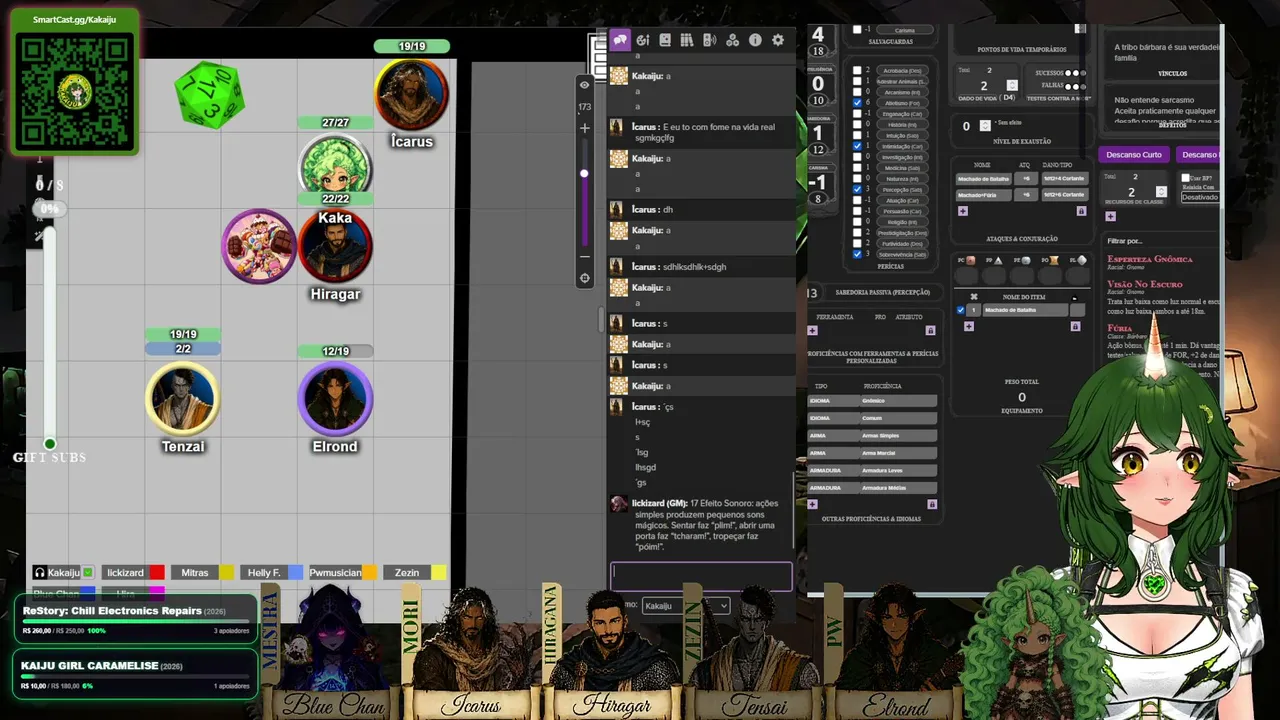
Task: Click the fit map to screen icon
Action: click(584, 278)
